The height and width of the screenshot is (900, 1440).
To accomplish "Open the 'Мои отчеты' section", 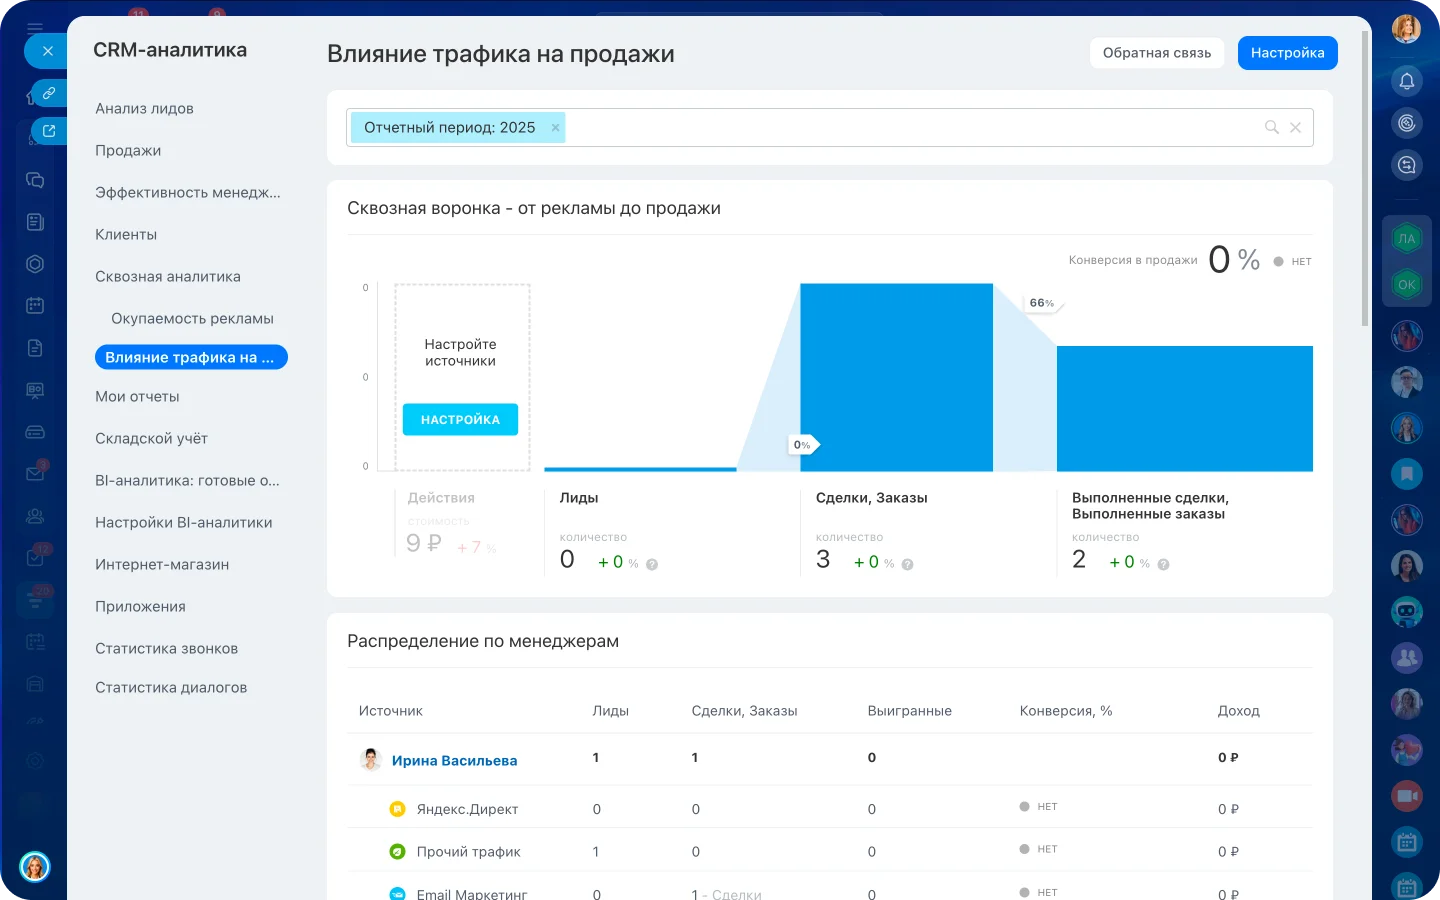I will pyautogui.click(x=136, y=396).
